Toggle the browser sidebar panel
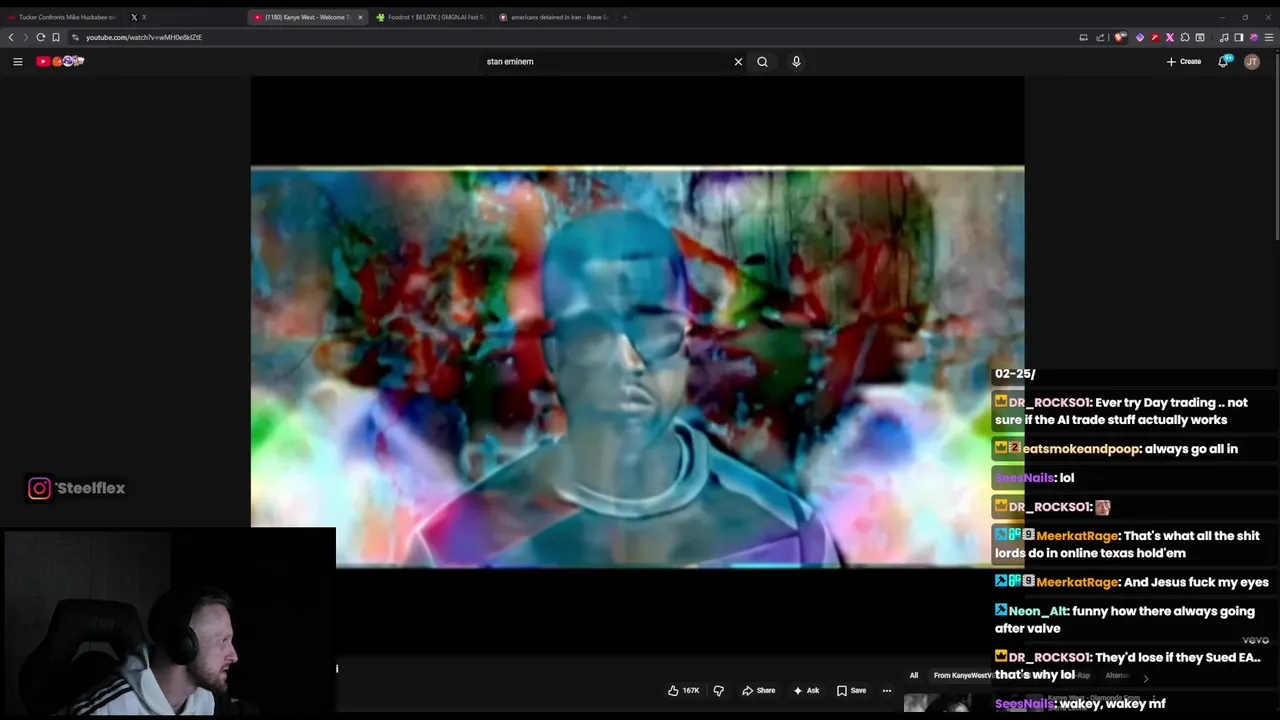This screenshot has height=720, width=1280. click(1239, 37)
